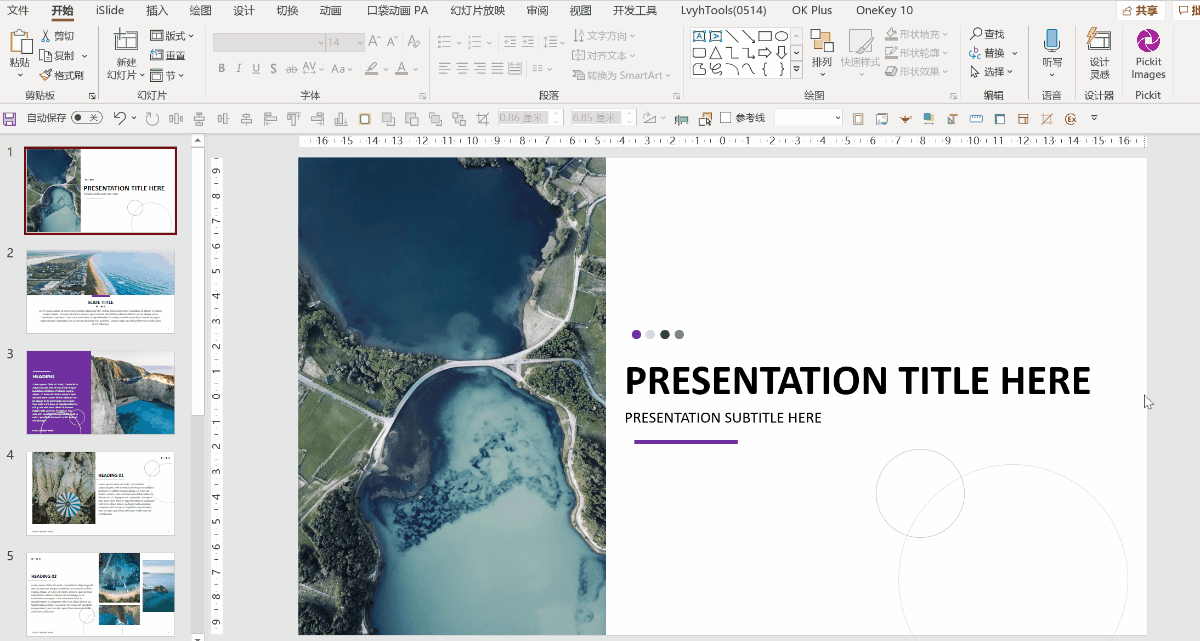Viewport: 1200px width, 641px height.
Task: Insert a new slide with 新建幻灯片
Action: (126, 55)
